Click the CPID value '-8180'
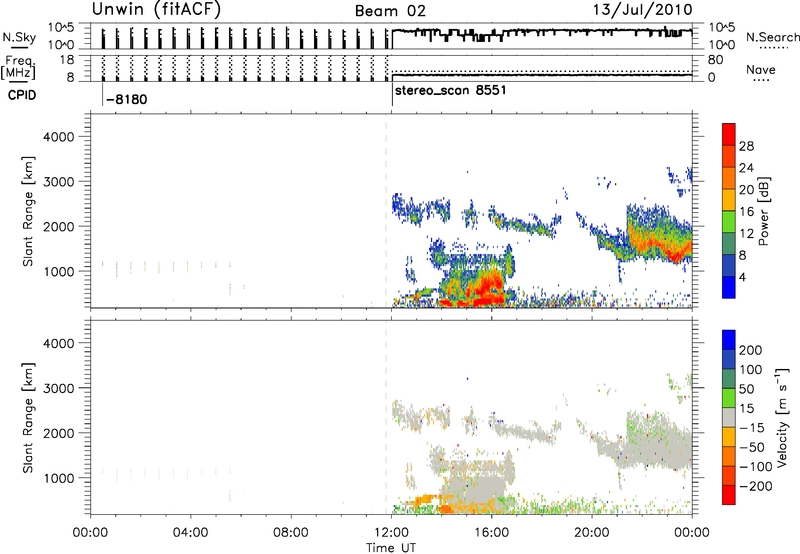 pos(127,99)
